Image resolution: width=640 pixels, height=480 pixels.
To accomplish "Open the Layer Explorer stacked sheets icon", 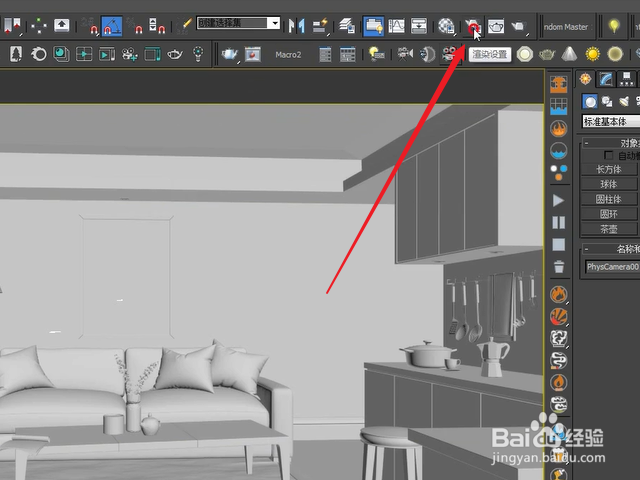I will click(347, 26).
